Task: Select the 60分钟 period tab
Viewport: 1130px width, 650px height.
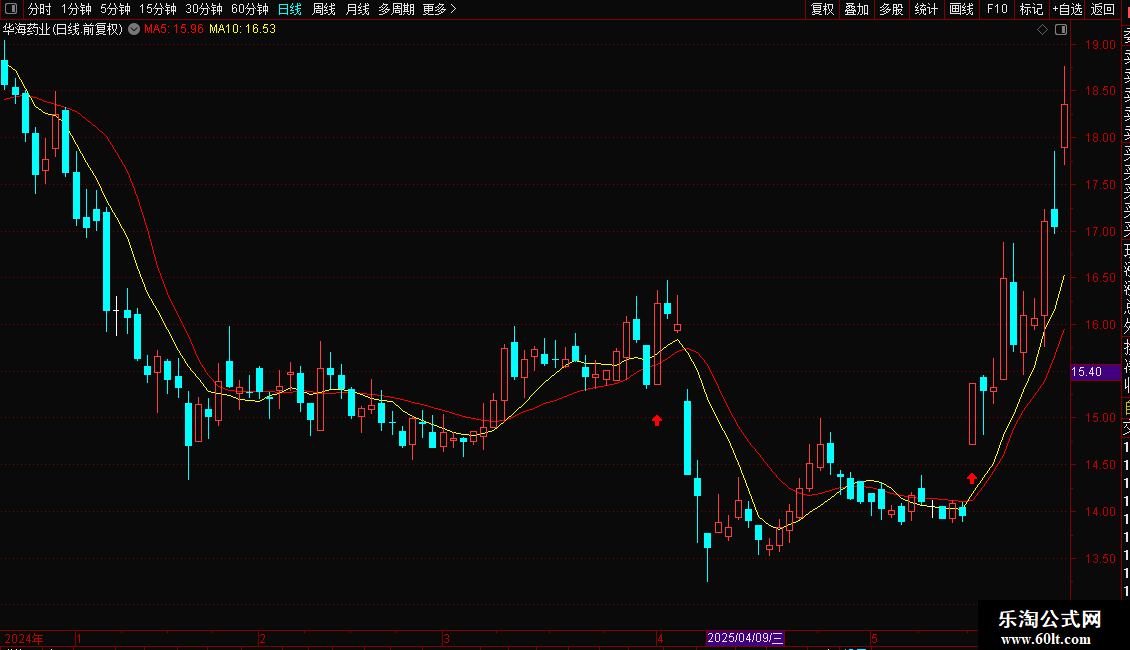Action: point(250,9)
